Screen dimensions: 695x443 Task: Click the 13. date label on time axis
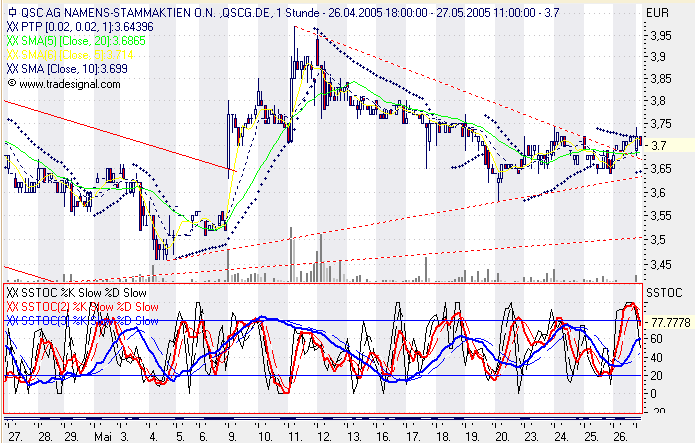pos(354,437)
